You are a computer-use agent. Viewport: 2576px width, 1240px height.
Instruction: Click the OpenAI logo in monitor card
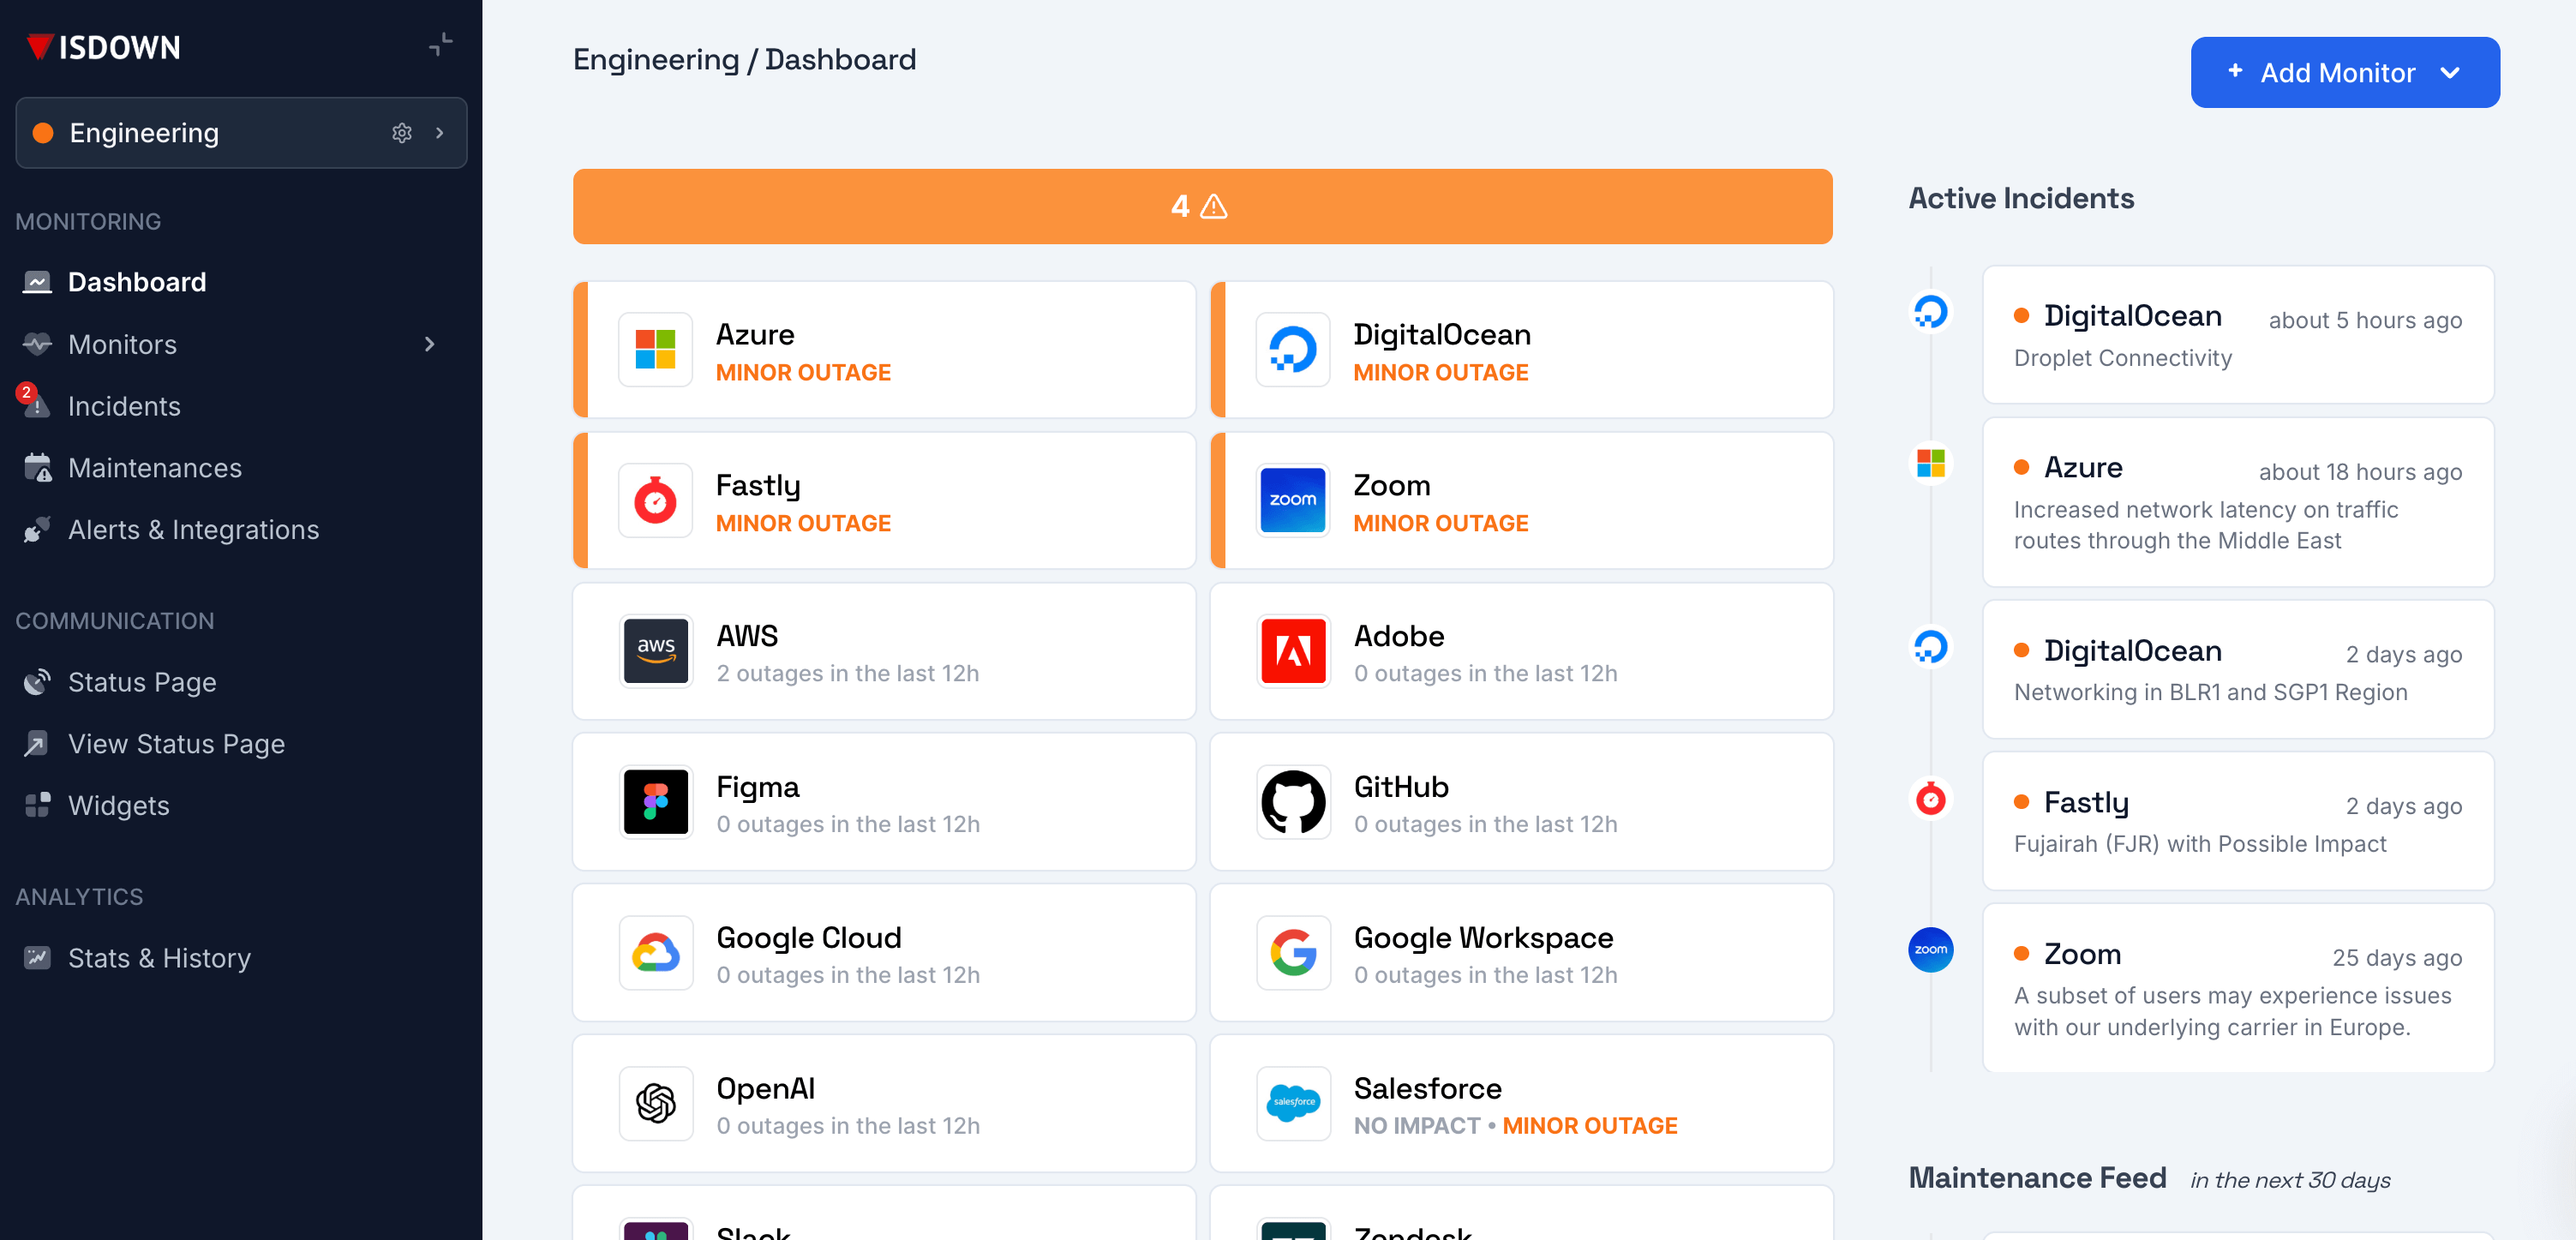pyautogui.click(x=656, y=1104)
